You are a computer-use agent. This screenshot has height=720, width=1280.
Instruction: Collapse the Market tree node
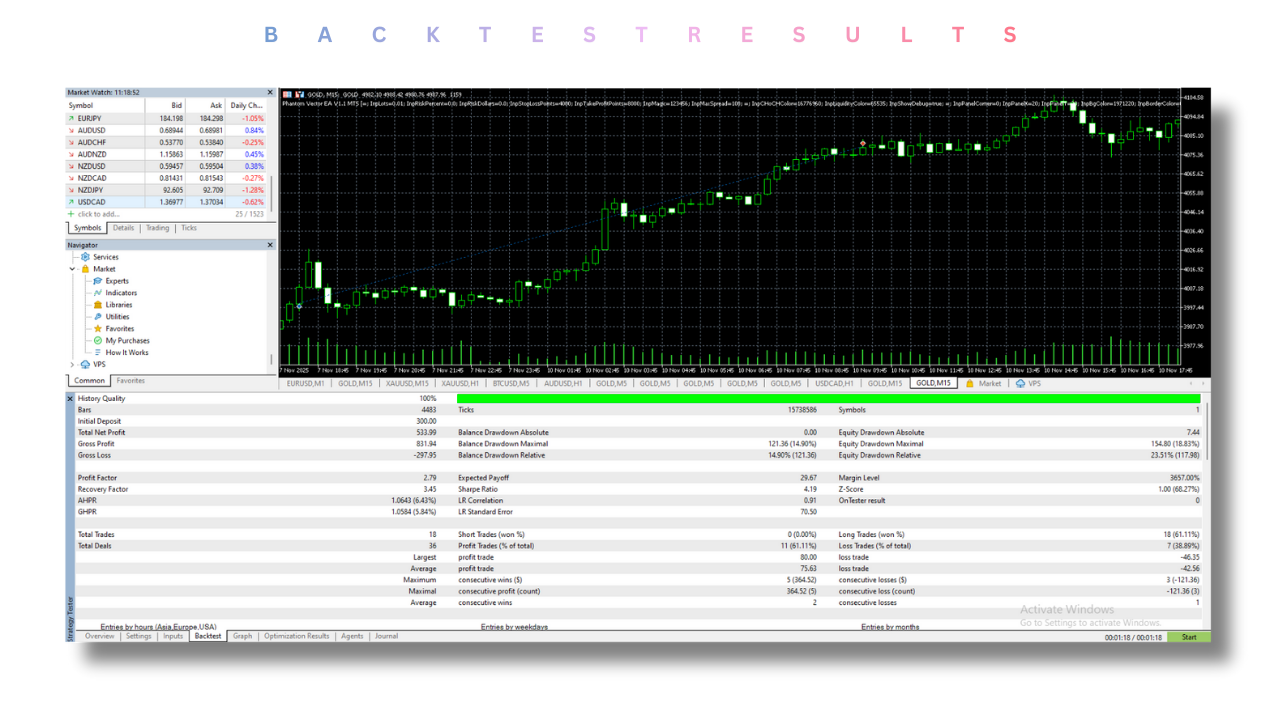coord(72,269)
